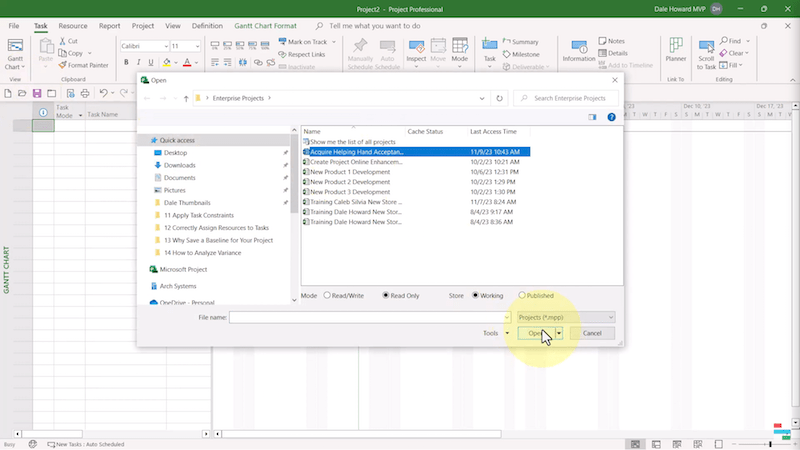The image size is (800, 450).
Task: Click the Cut scissors icon
Action: tap(62, 41)
